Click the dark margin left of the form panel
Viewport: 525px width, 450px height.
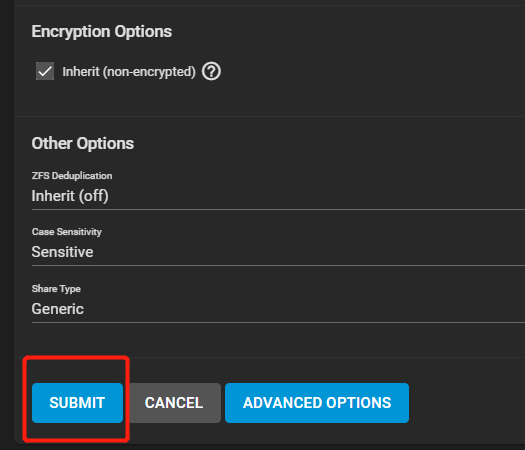click(7, 224)
